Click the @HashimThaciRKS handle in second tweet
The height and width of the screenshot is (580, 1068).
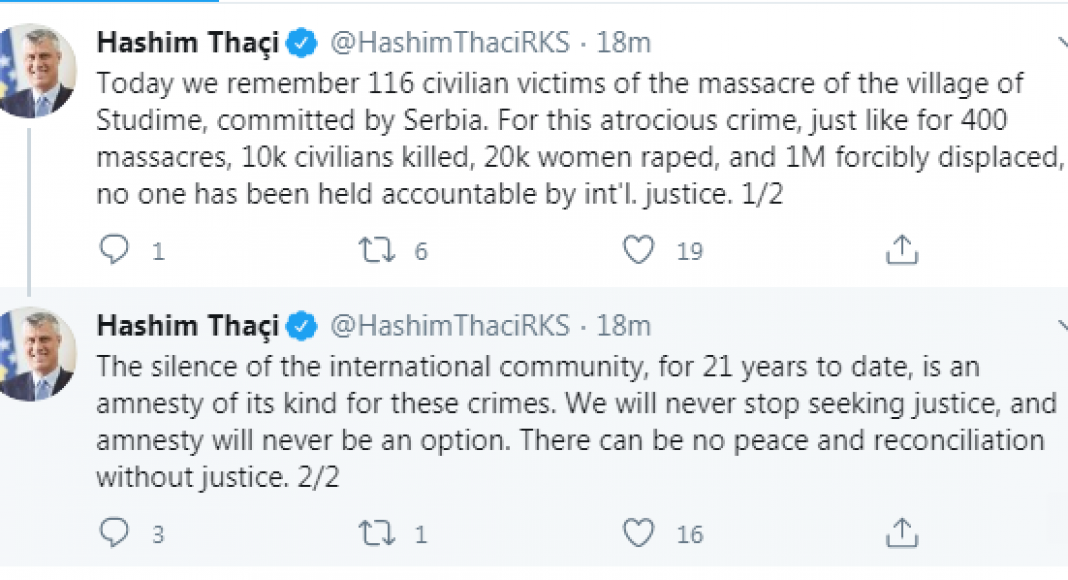point(449,326)
